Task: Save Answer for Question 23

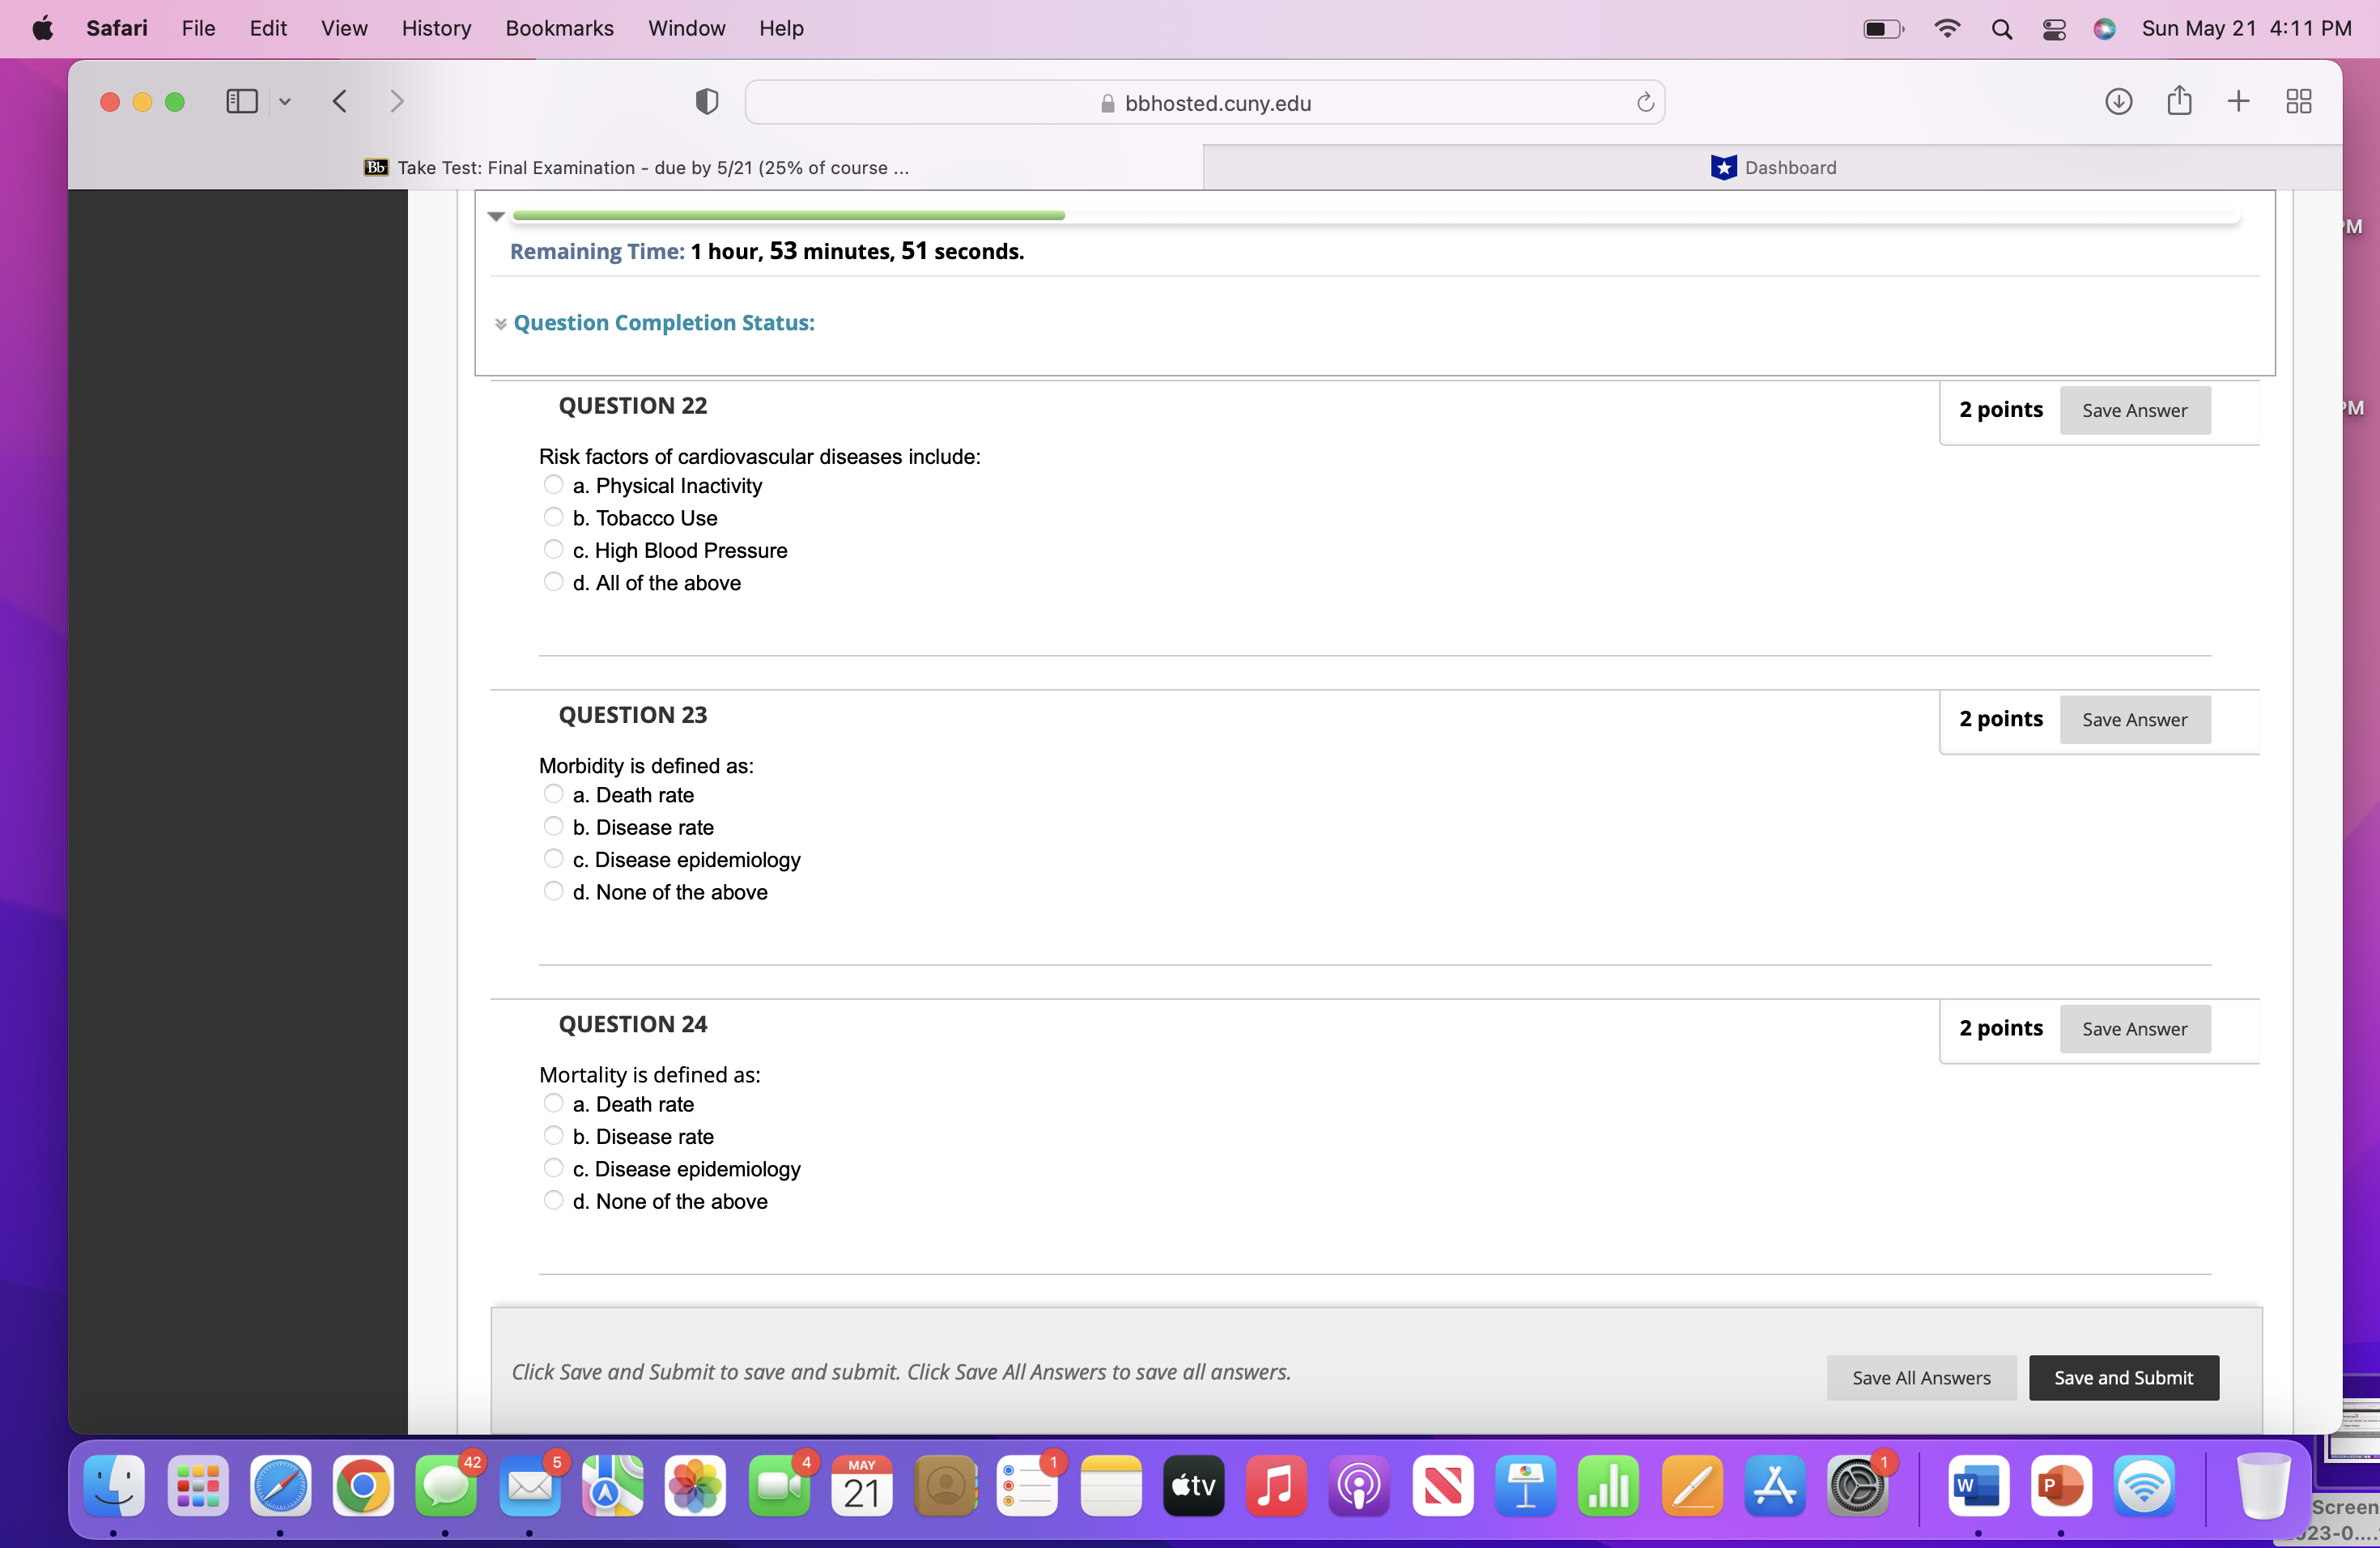Action: [2135, 719]
